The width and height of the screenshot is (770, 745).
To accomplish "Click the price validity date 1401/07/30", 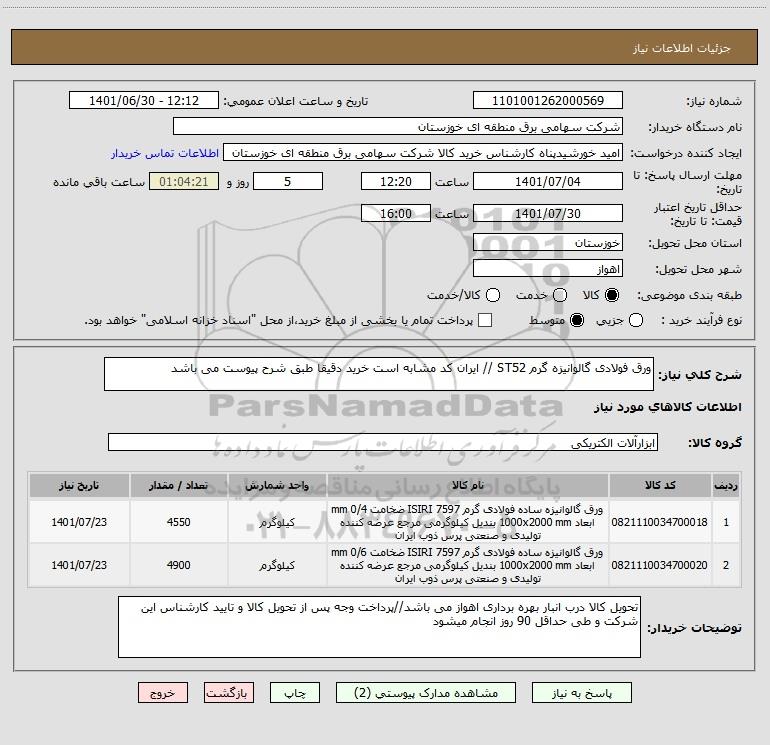I will click(548, 213).
